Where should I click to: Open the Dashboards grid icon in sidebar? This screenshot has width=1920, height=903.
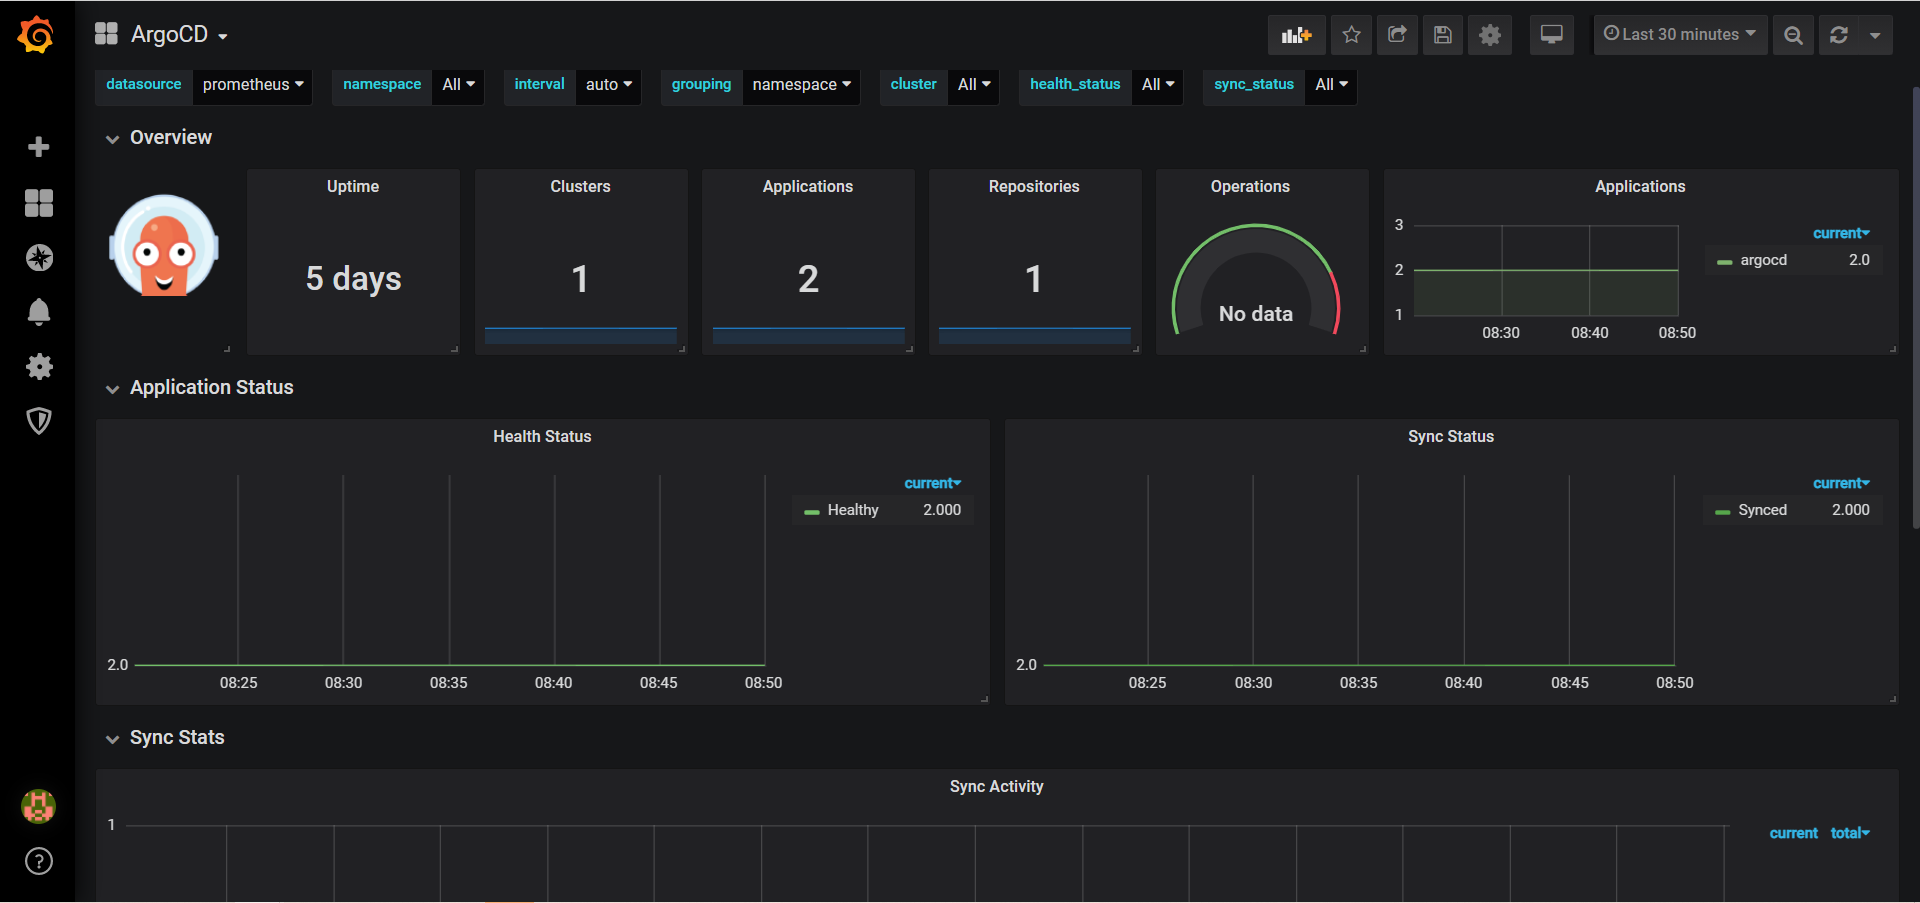39,203
